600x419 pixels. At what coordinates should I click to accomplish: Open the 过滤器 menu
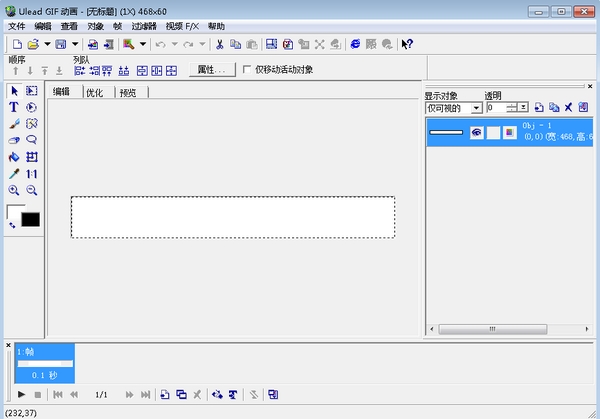click(145, 26)
